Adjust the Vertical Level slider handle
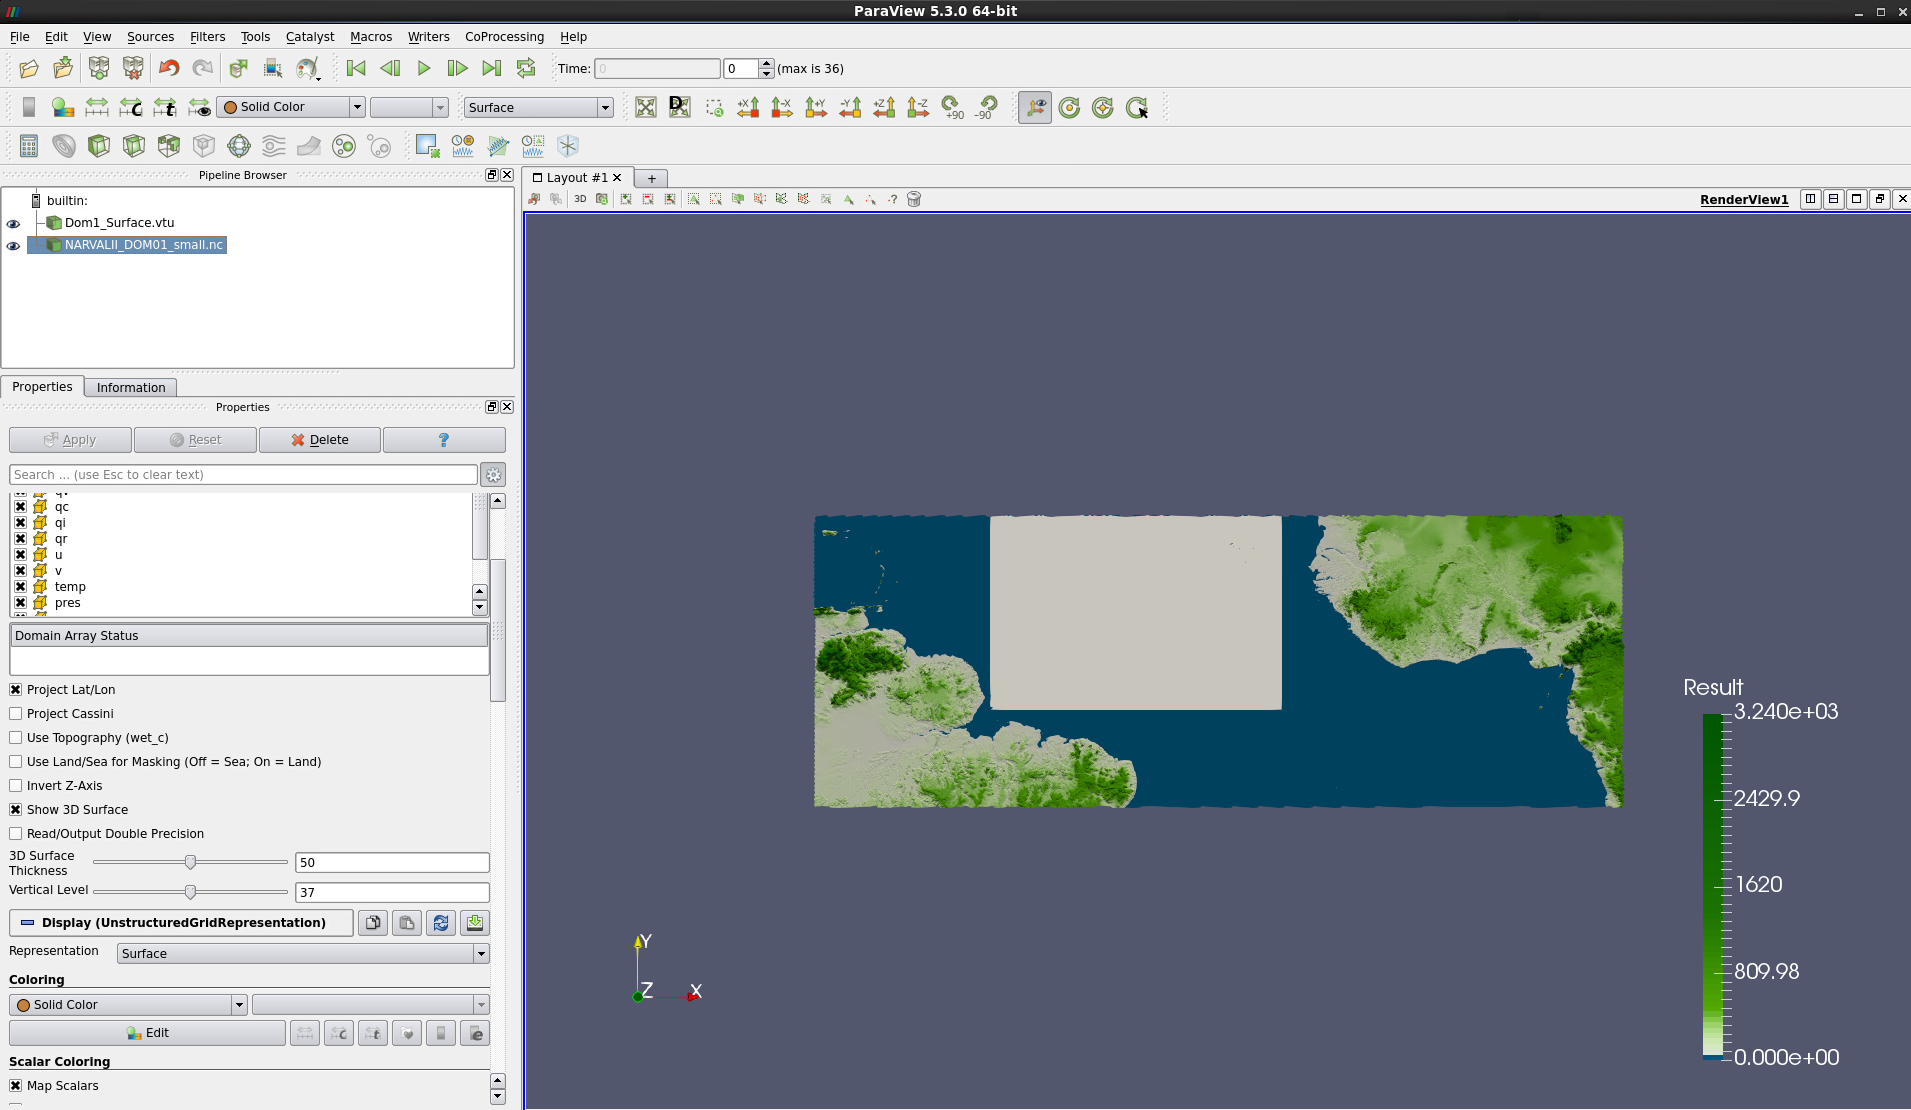The width and height of the screenshot is (1911, 1110). [190, 892]
